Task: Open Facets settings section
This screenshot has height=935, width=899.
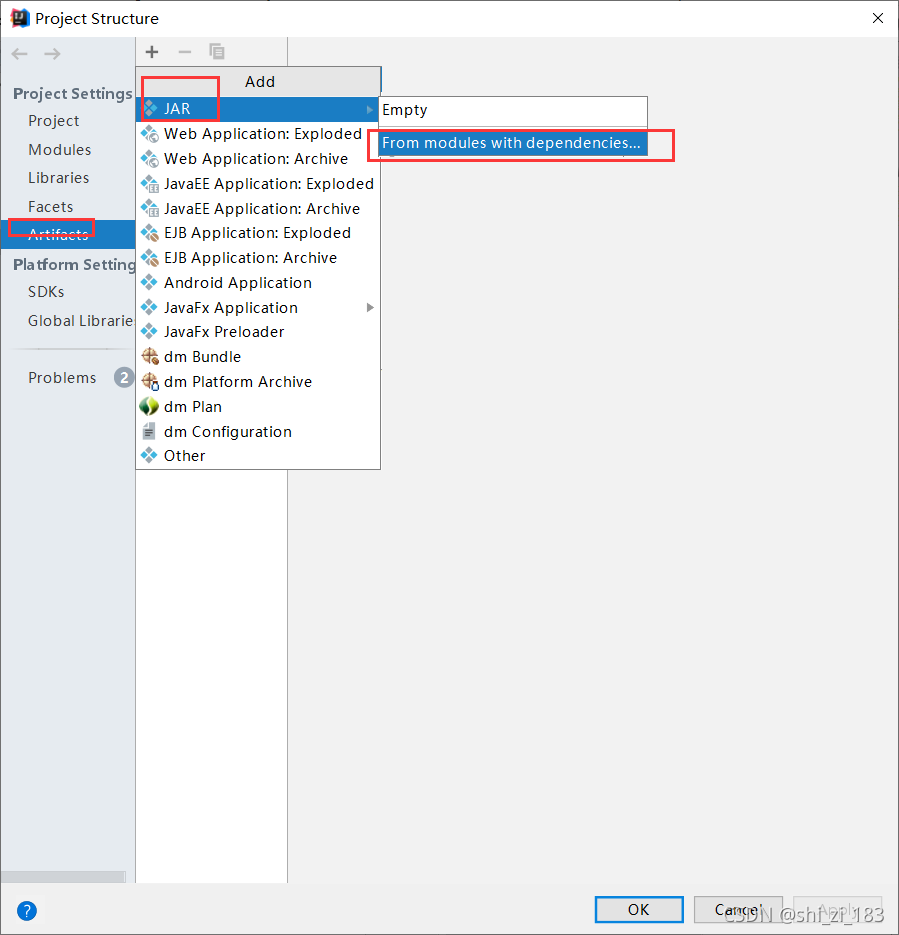Action: [x=51, y=206]
